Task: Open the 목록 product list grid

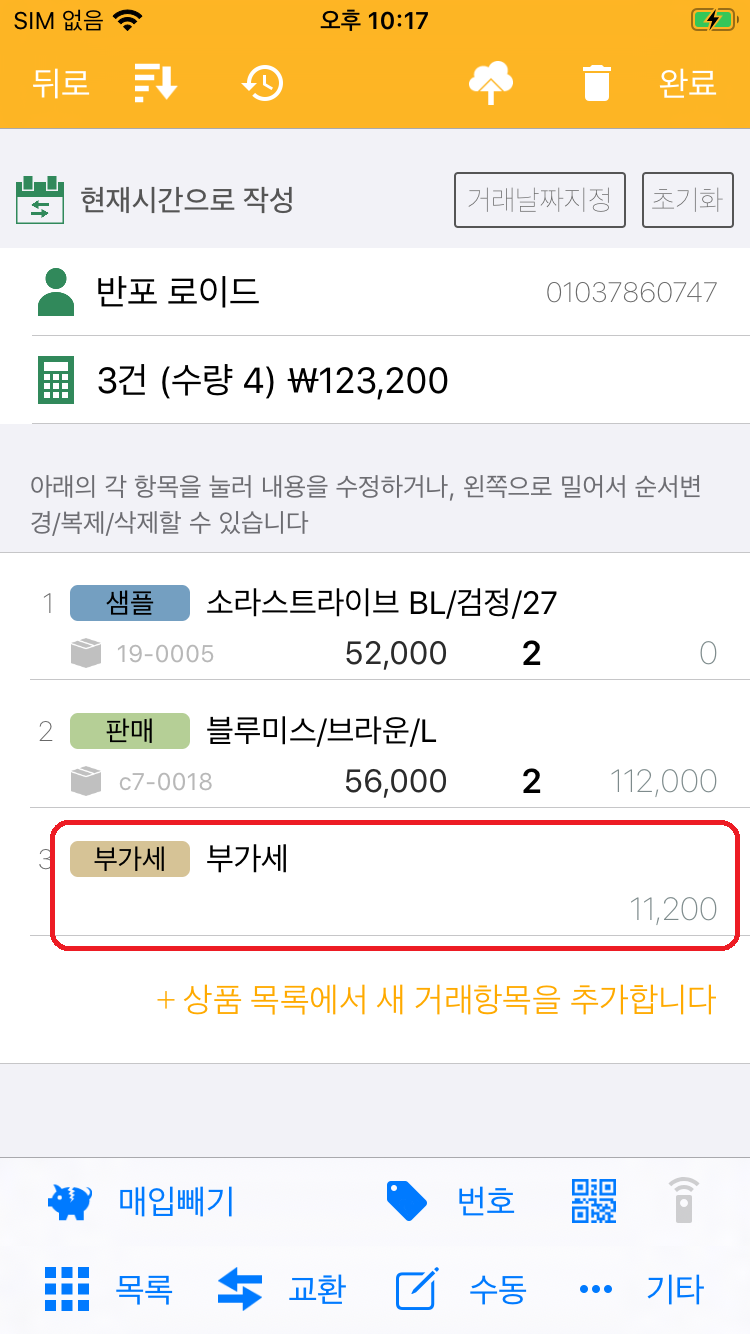Action: coord(68,1289)
